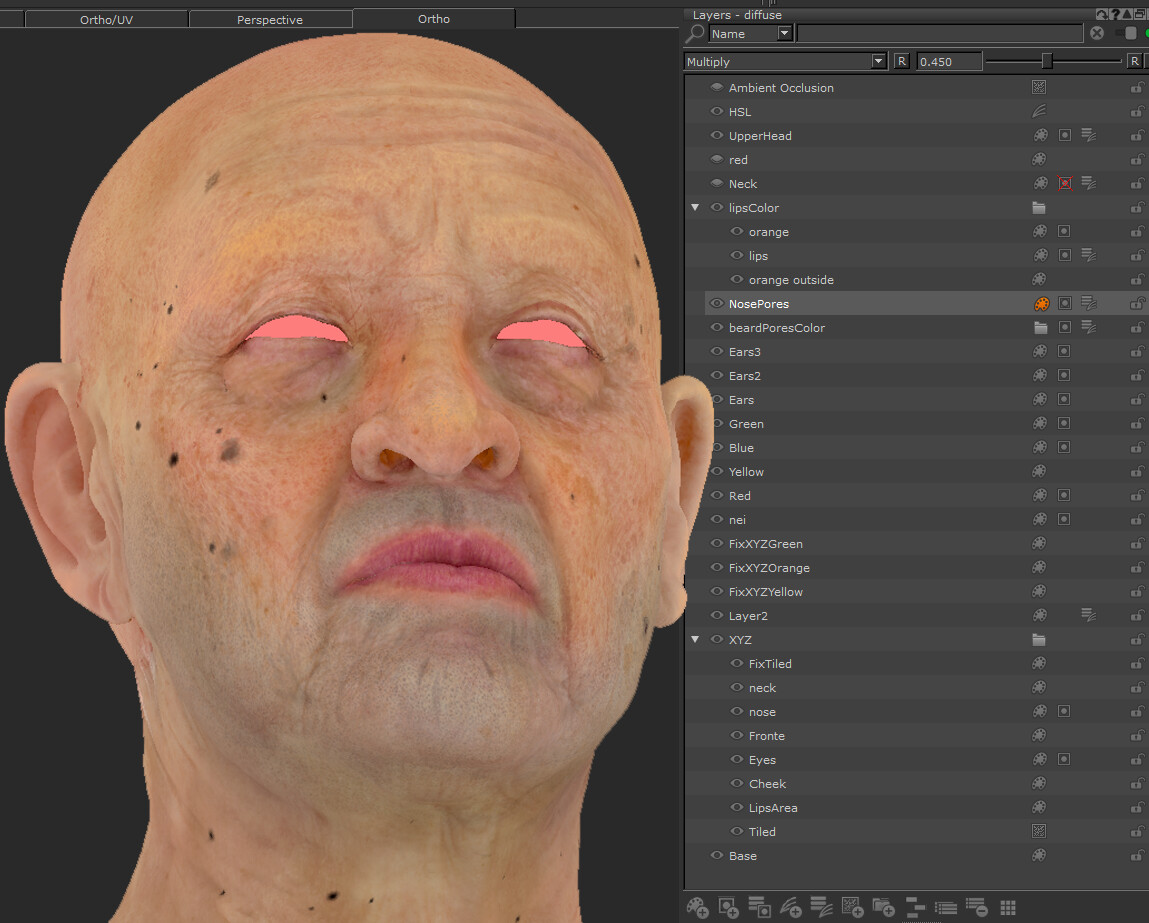This screenshot has height=923, width=1149.
Task: Click the add adjustment layer icon
Action: (x=790, y=907)
